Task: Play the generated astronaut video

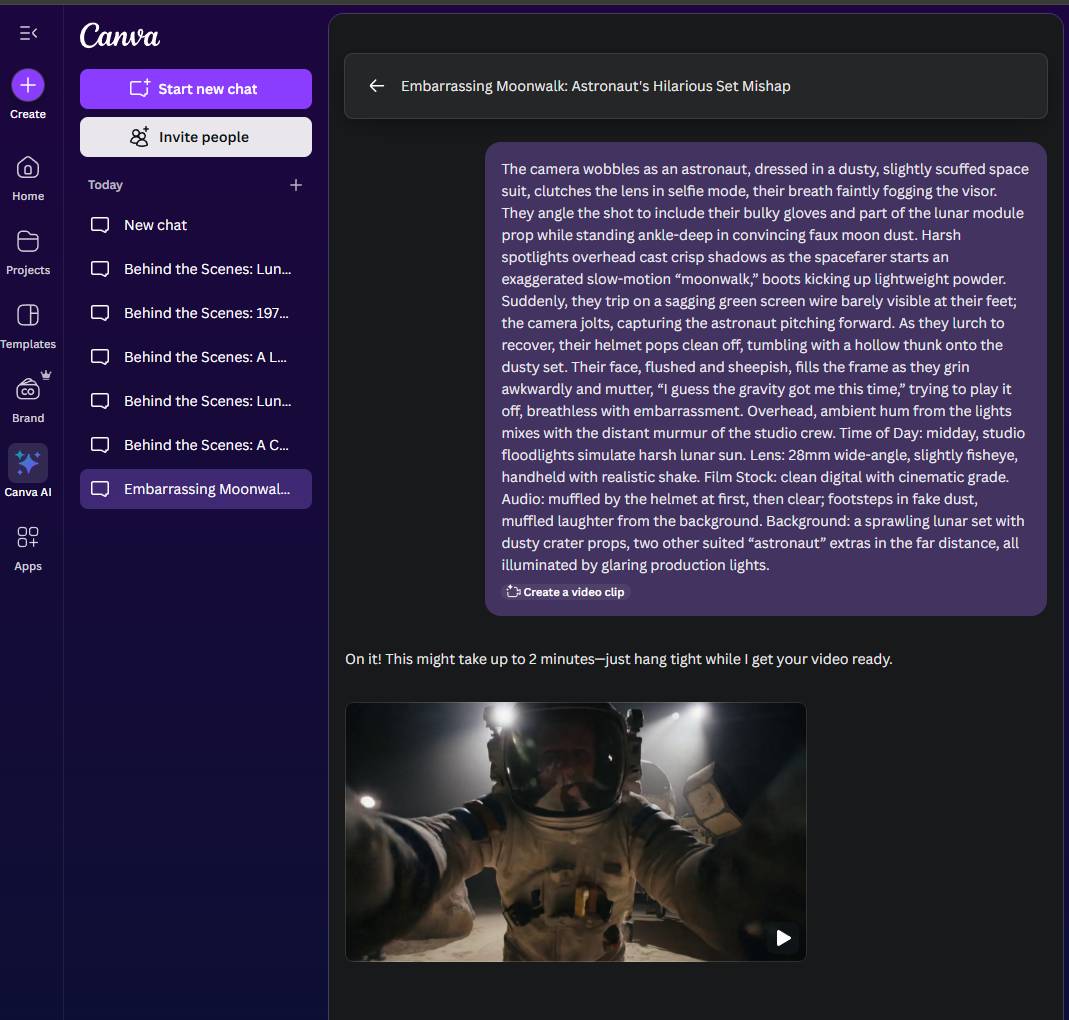Action: click(x=783, y=938)
